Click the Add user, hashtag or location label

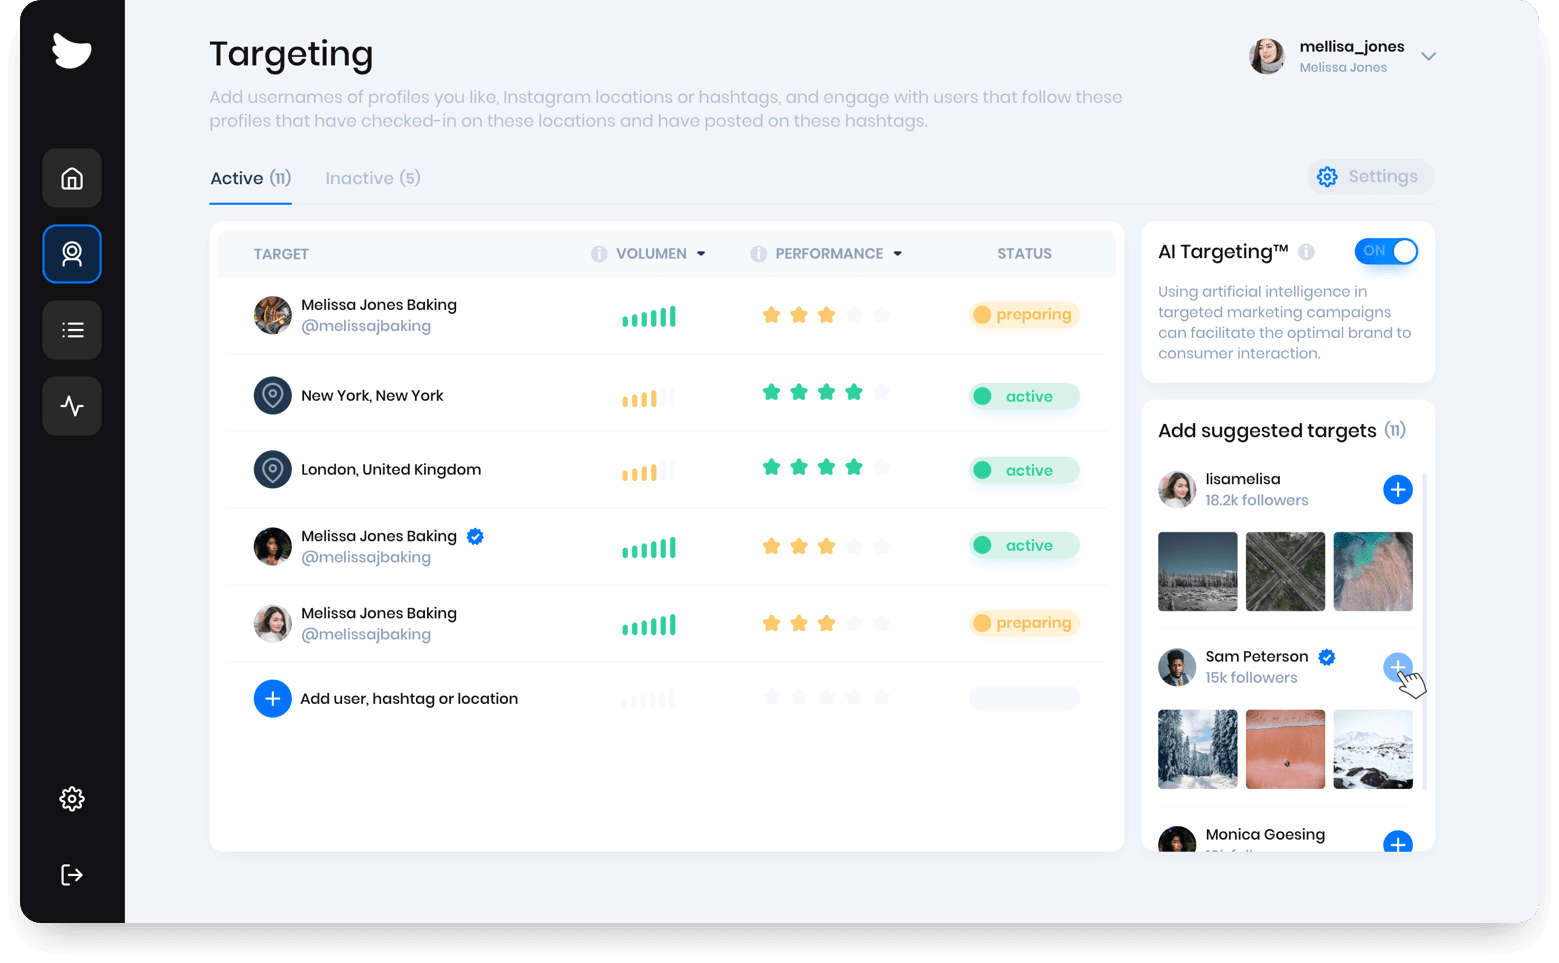[409, 698]
